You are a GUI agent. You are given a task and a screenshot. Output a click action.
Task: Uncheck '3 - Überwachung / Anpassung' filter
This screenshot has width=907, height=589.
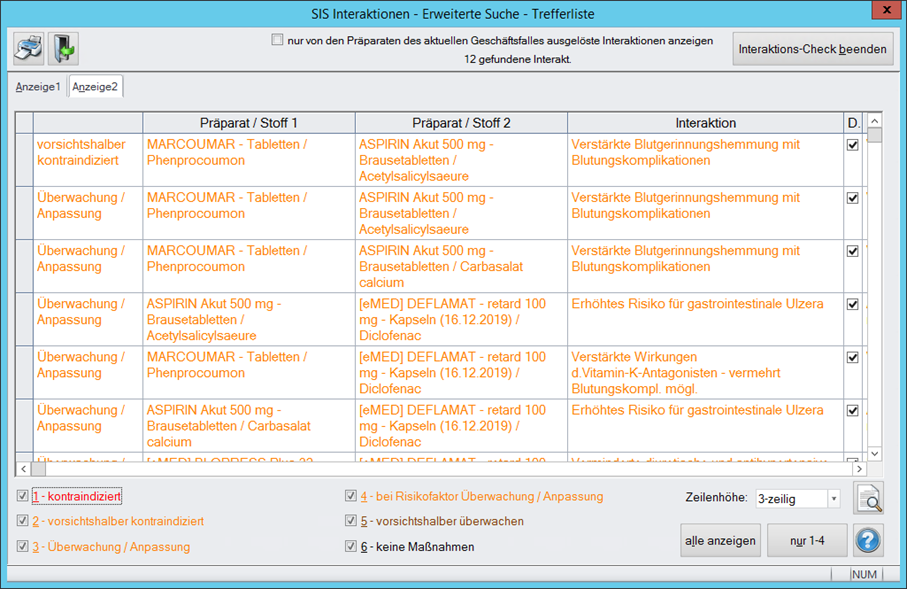[x=23, y=546]
